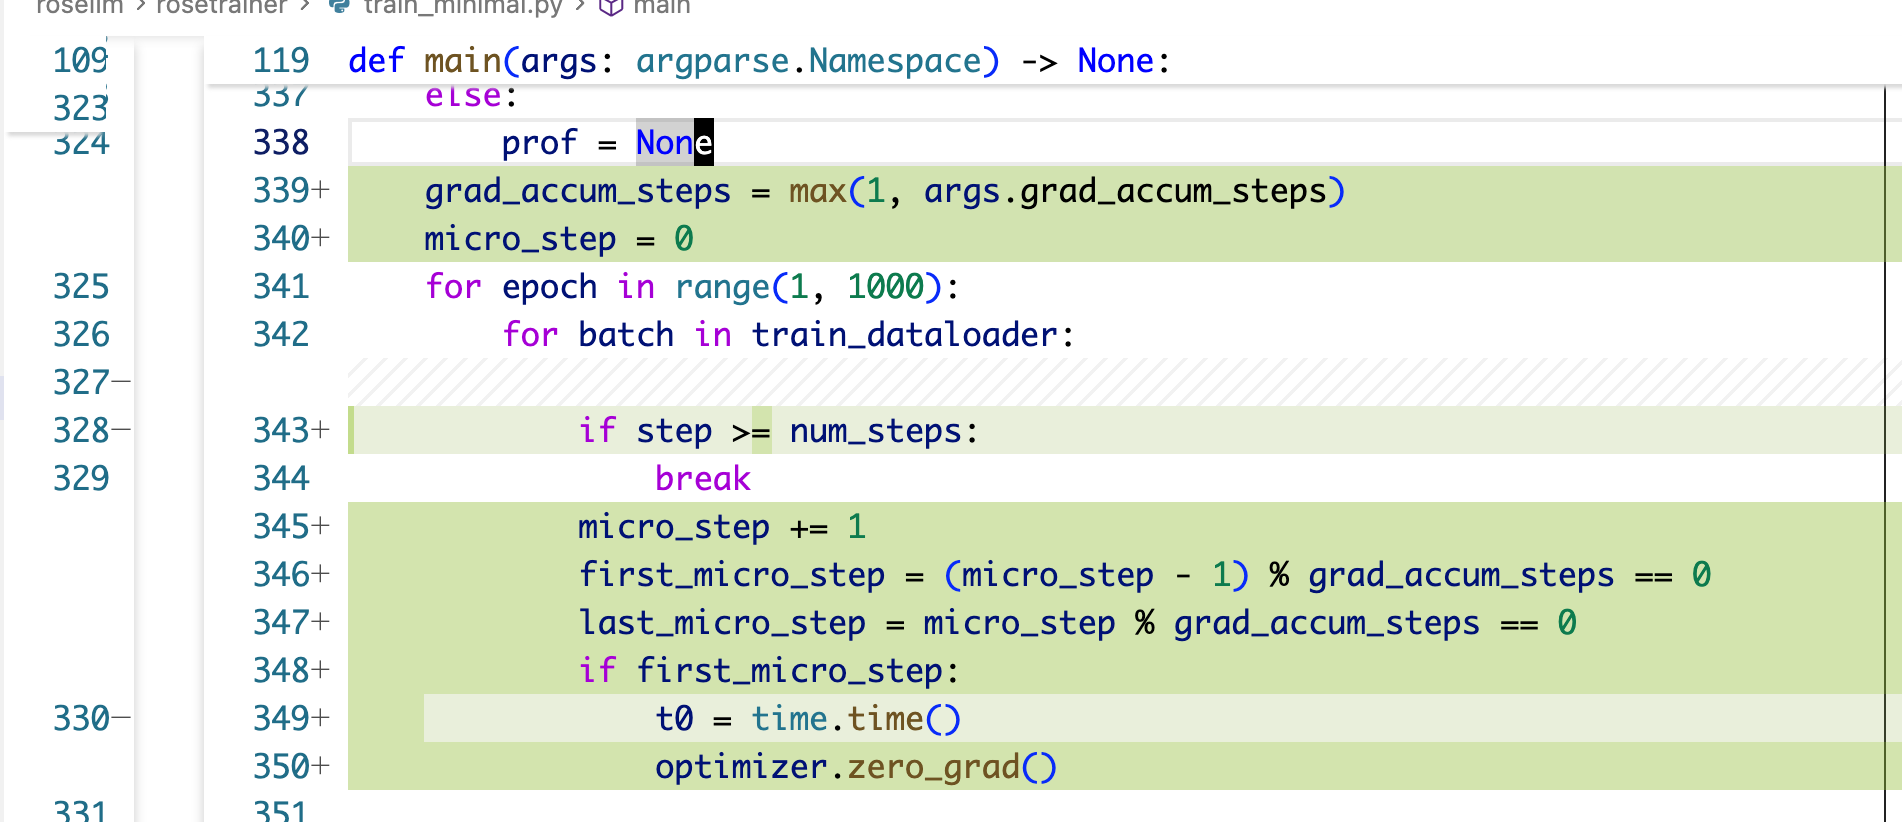Image resolution: width=1902 pixels, height=822 pixels.
Task: Click added line number 339+
Action: [291, 190]
